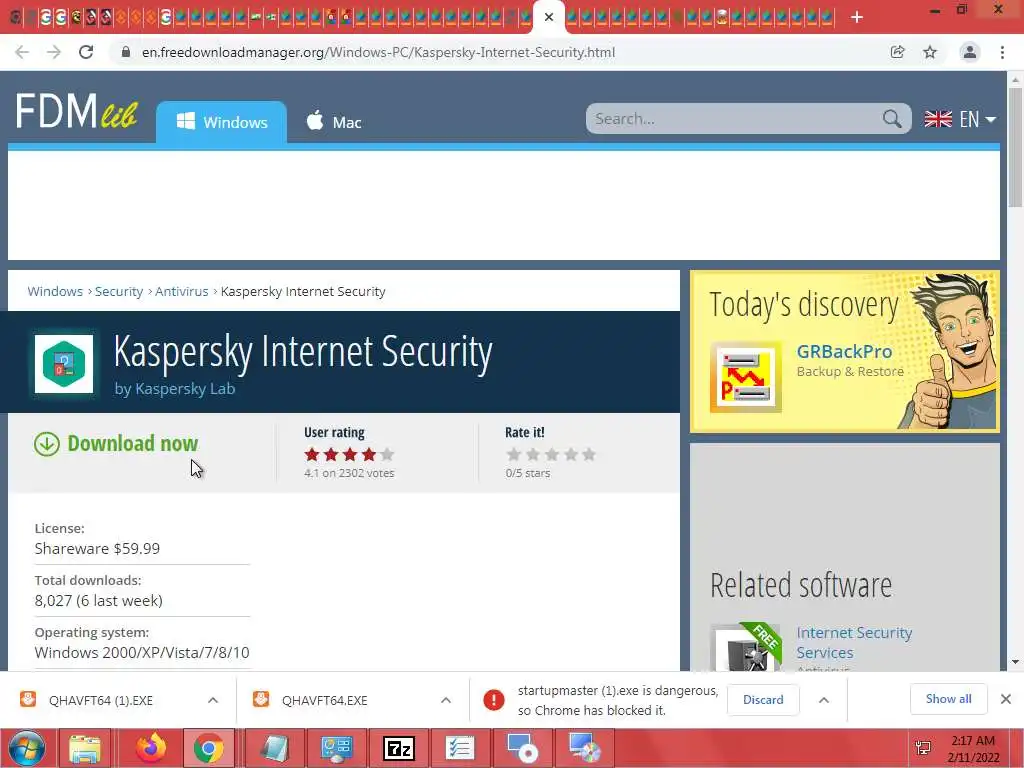Click the GRBackPro software icon
1024x768 pixels.
[x=746, y=377]
